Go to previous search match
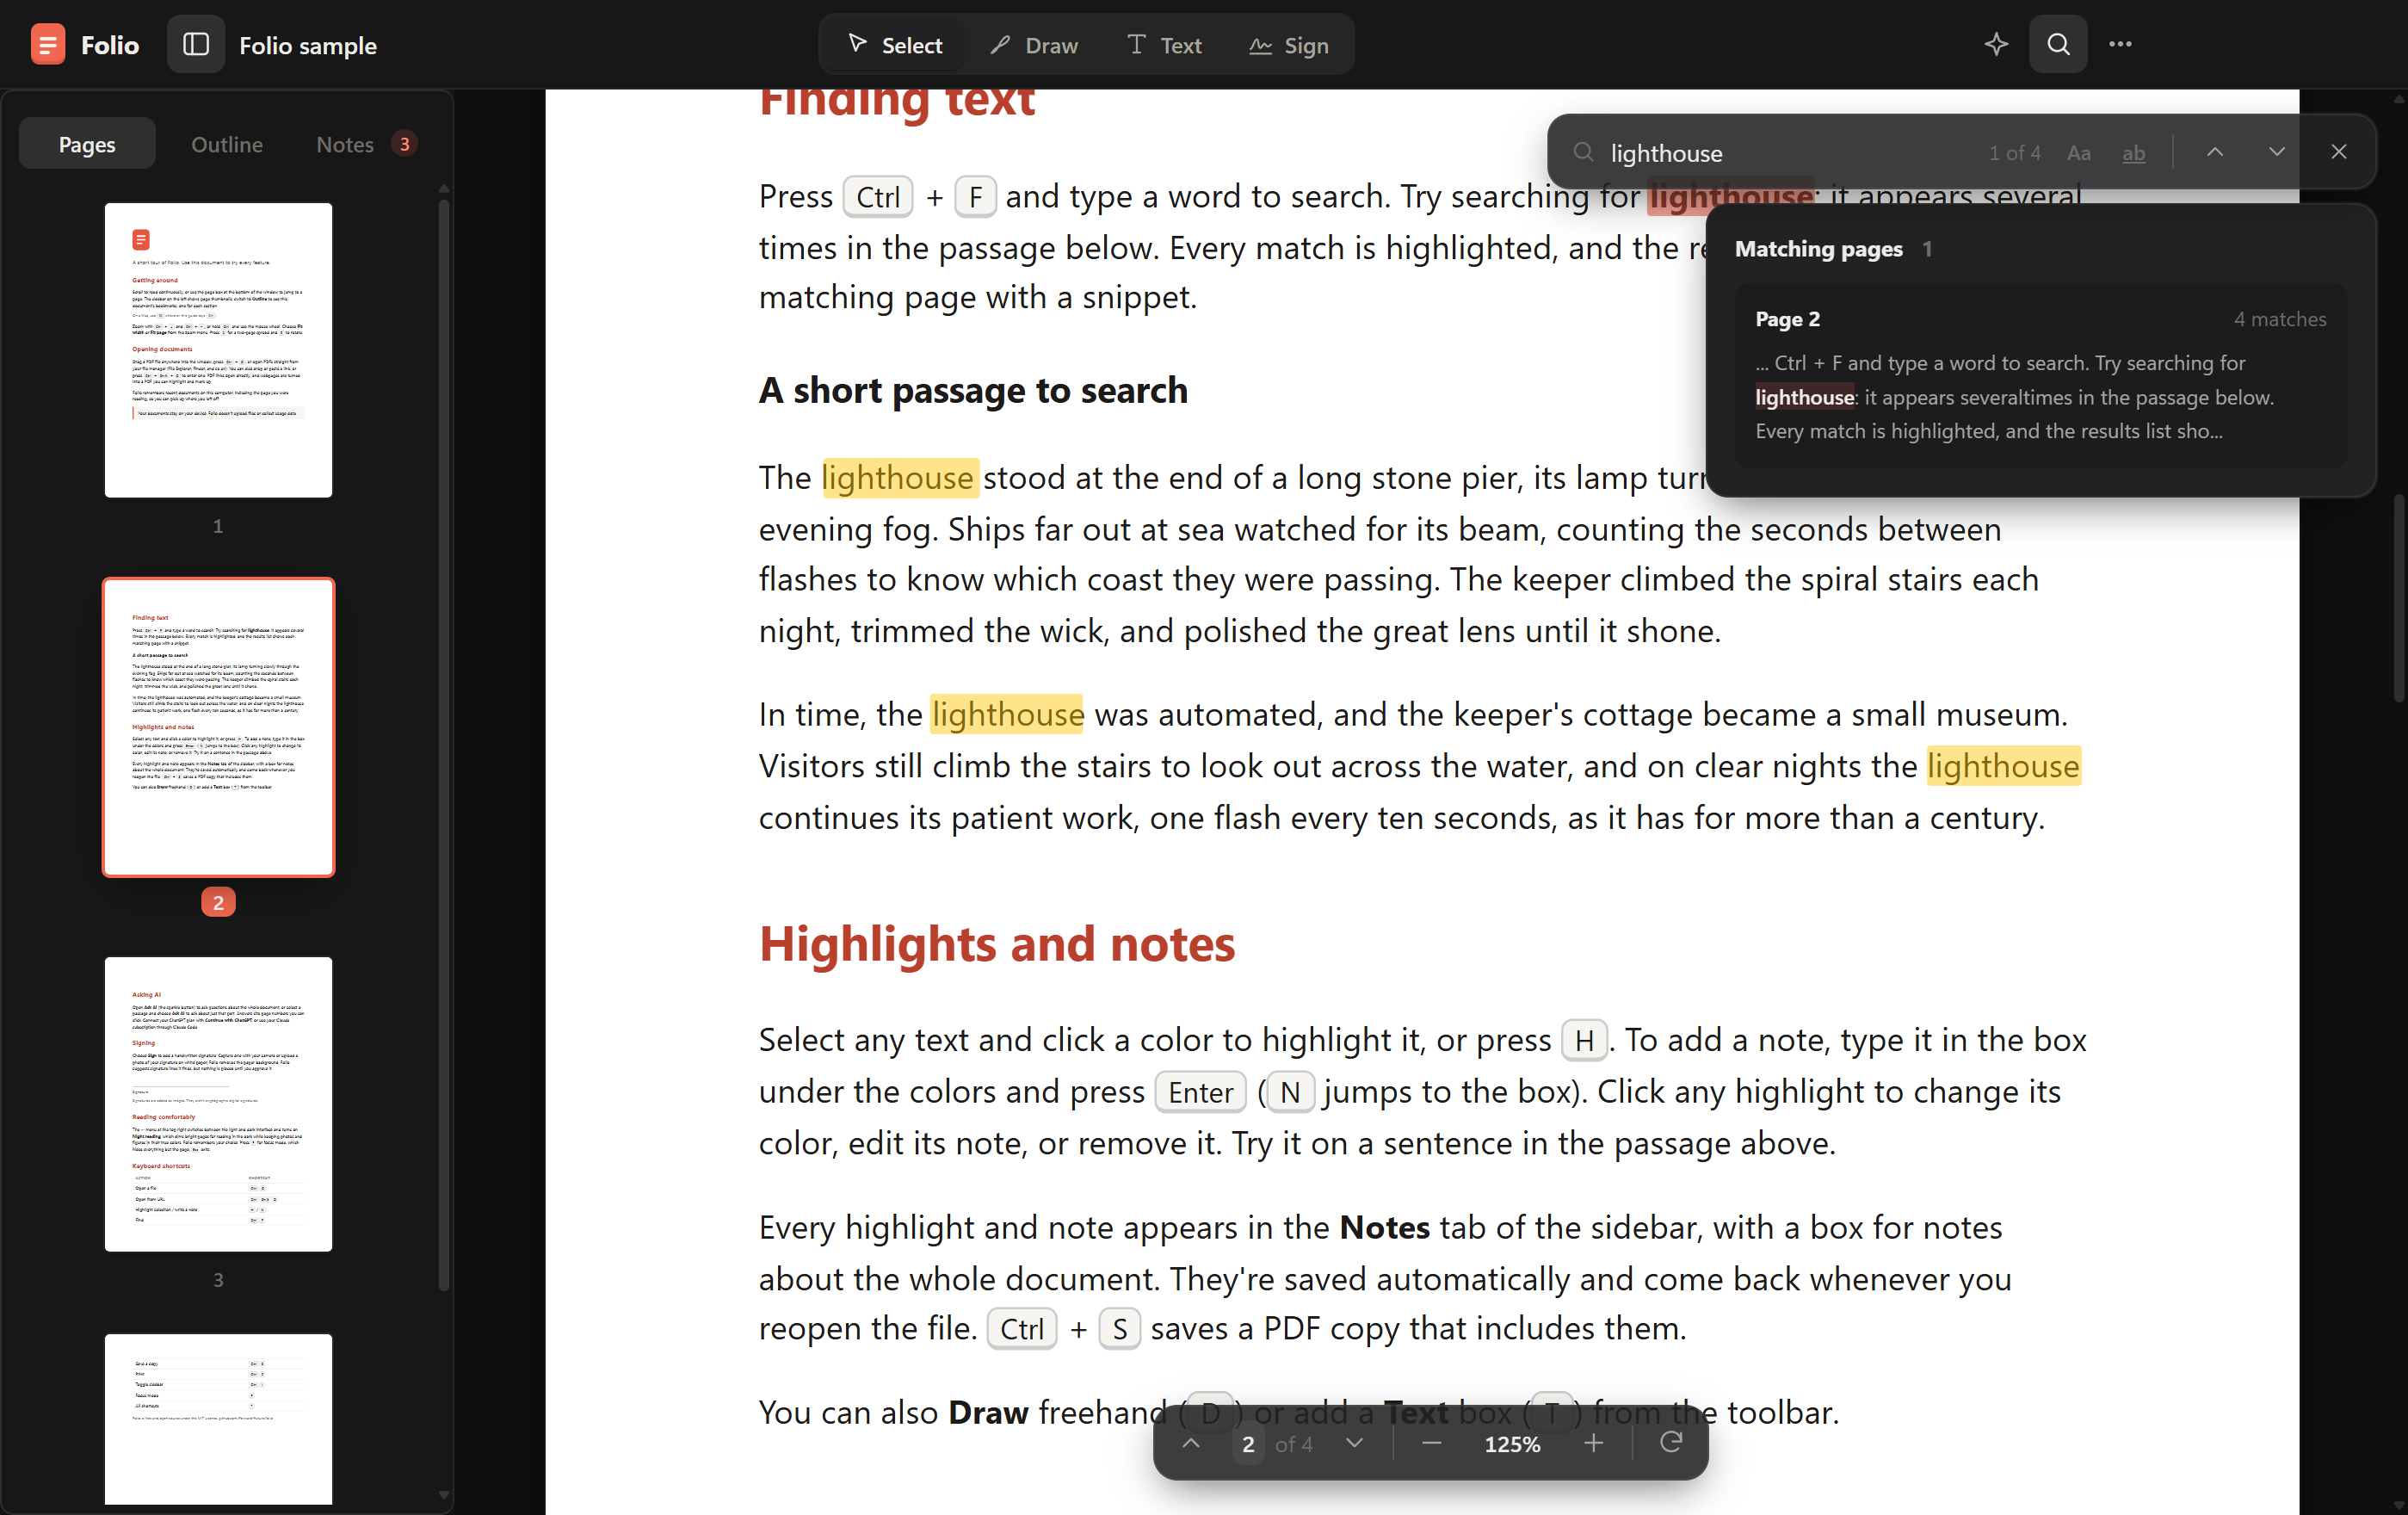Viewport: 2408px width, 1515px height. (x=2215, y=152)
